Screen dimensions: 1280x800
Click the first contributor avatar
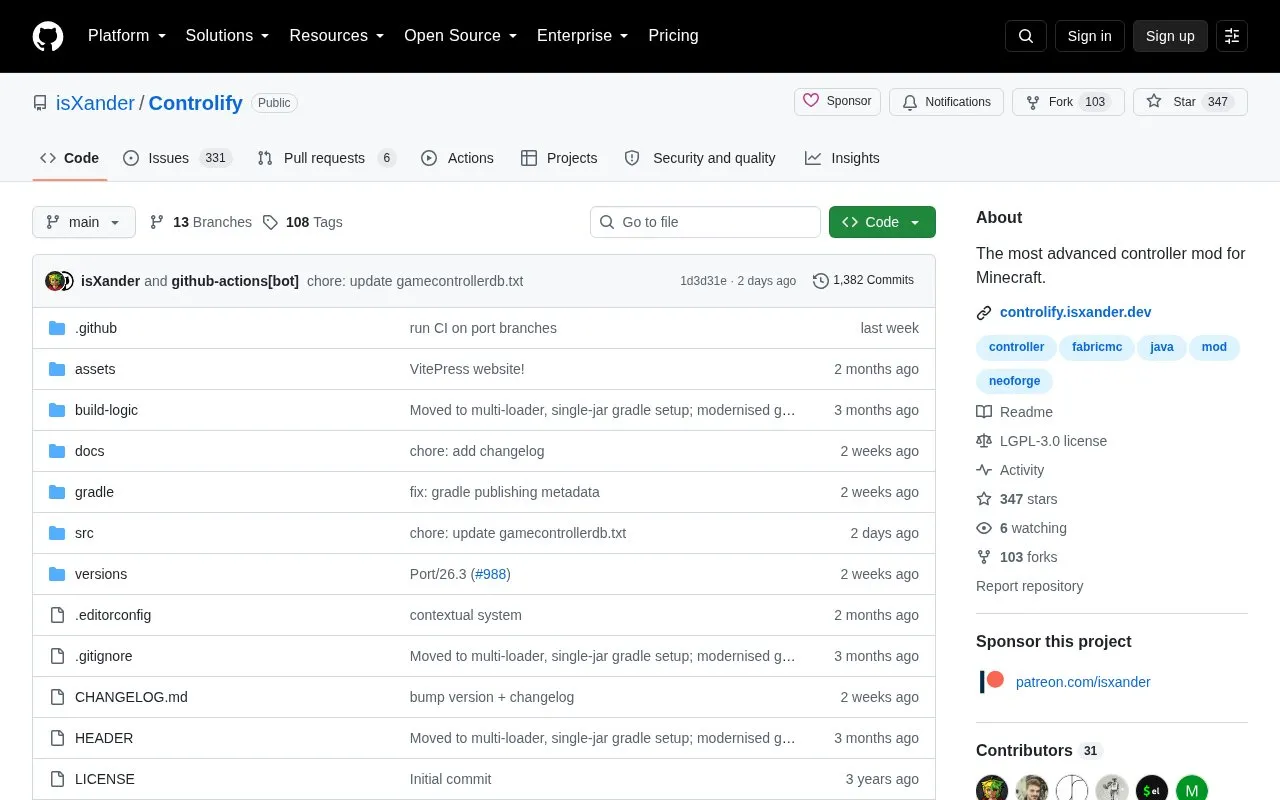pyautogui.click(x=992, y=789)
